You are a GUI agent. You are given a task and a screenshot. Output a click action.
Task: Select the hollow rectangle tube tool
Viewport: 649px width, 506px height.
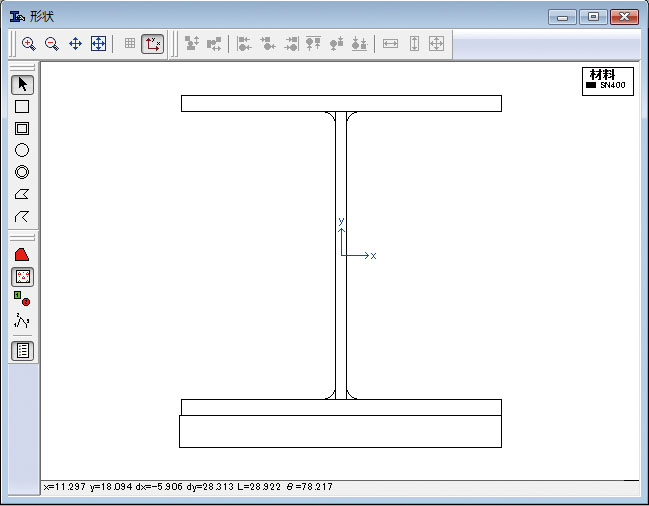click(22, 129)
